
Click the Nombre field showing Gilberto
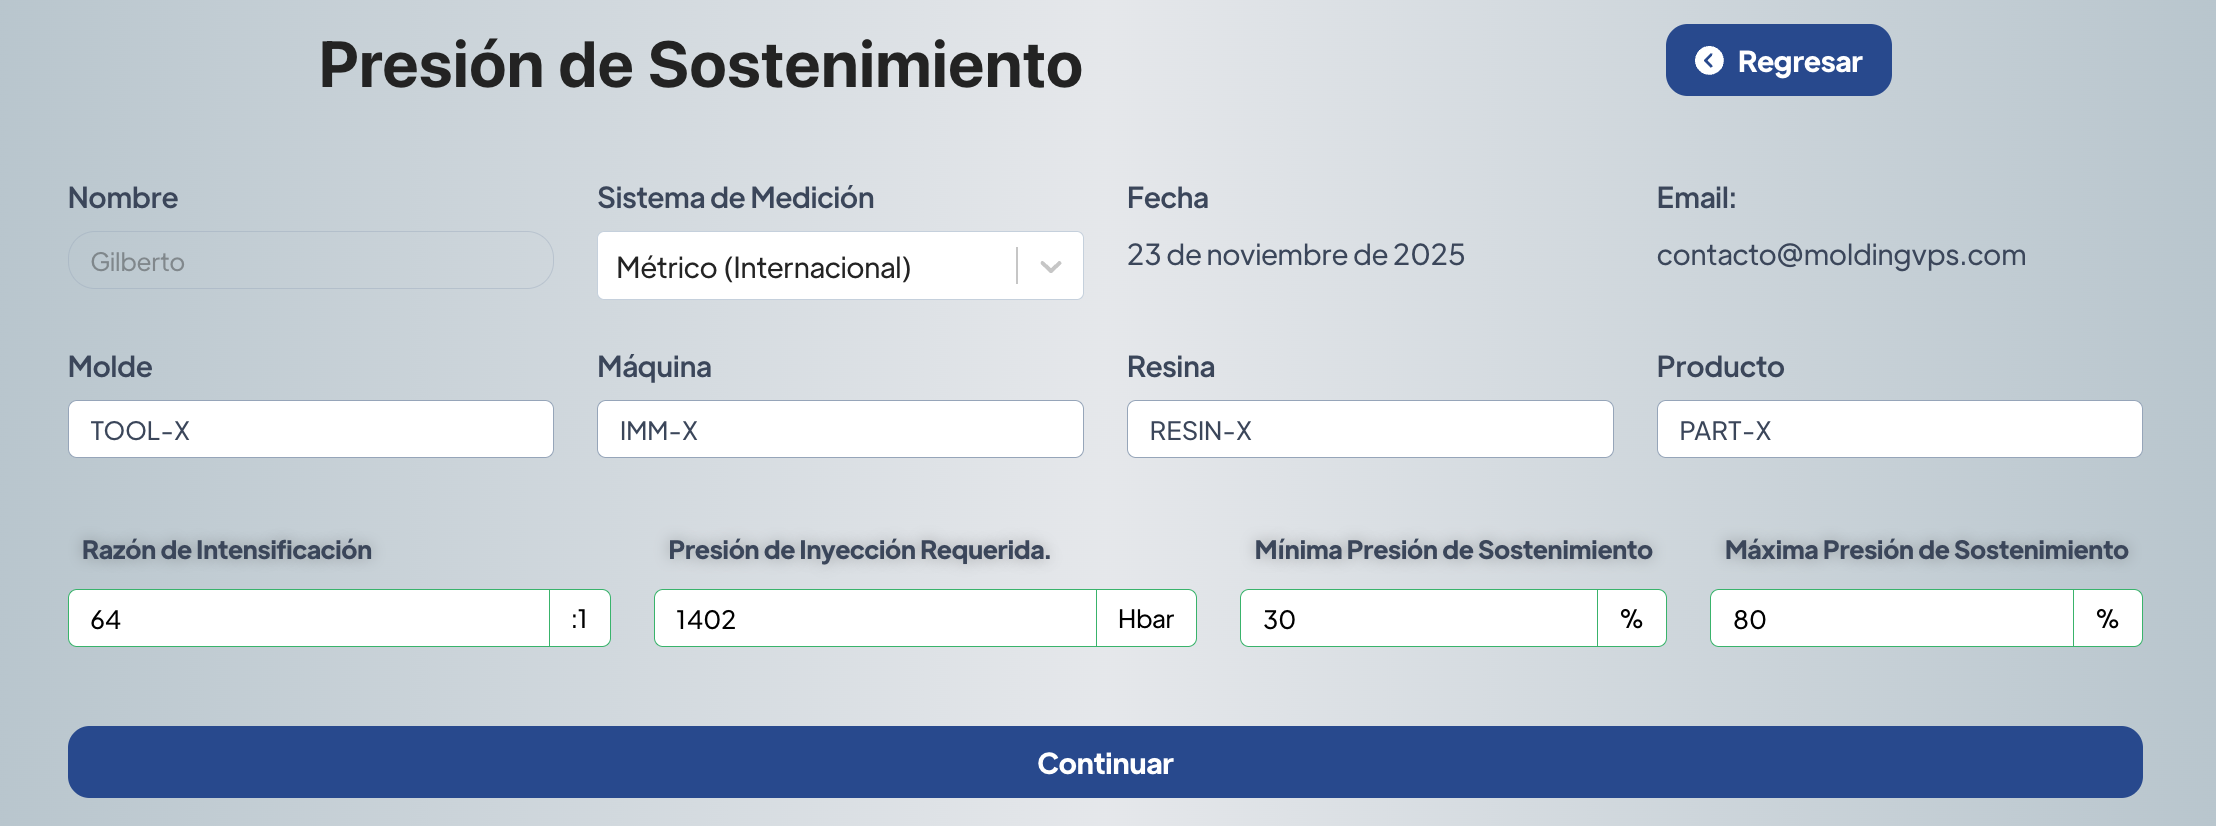[x=310, y=261]
